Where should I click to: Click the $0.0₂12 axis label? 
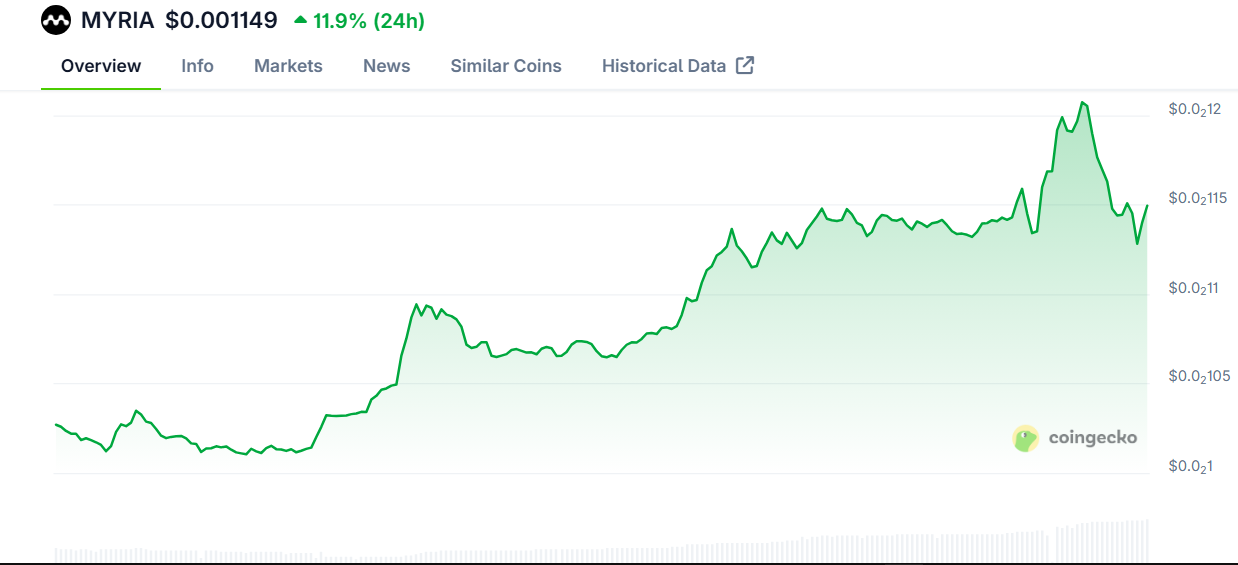1195,109
